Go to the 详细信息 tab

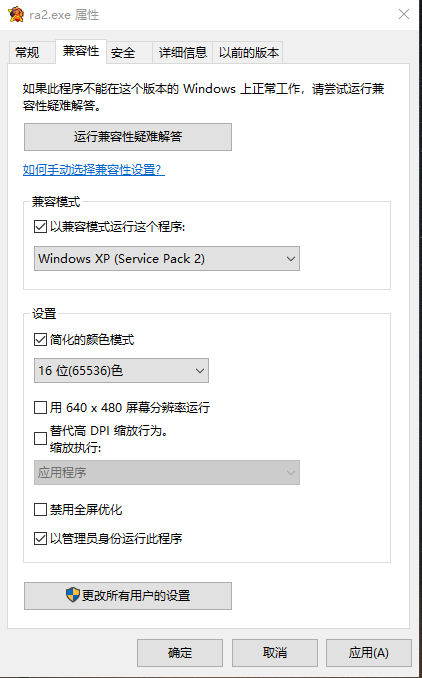pos(182,53)
